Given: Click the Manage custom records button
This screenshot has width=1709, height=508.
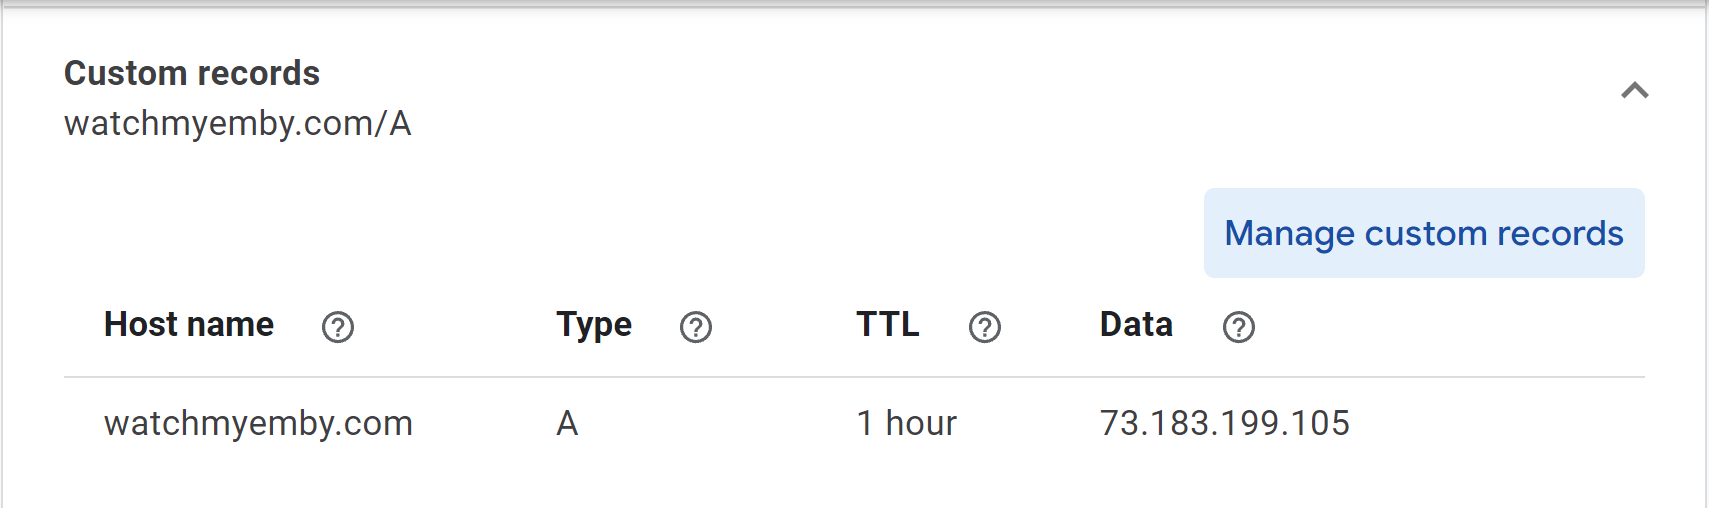Looking at the screenshot, I should (1424, 233).
